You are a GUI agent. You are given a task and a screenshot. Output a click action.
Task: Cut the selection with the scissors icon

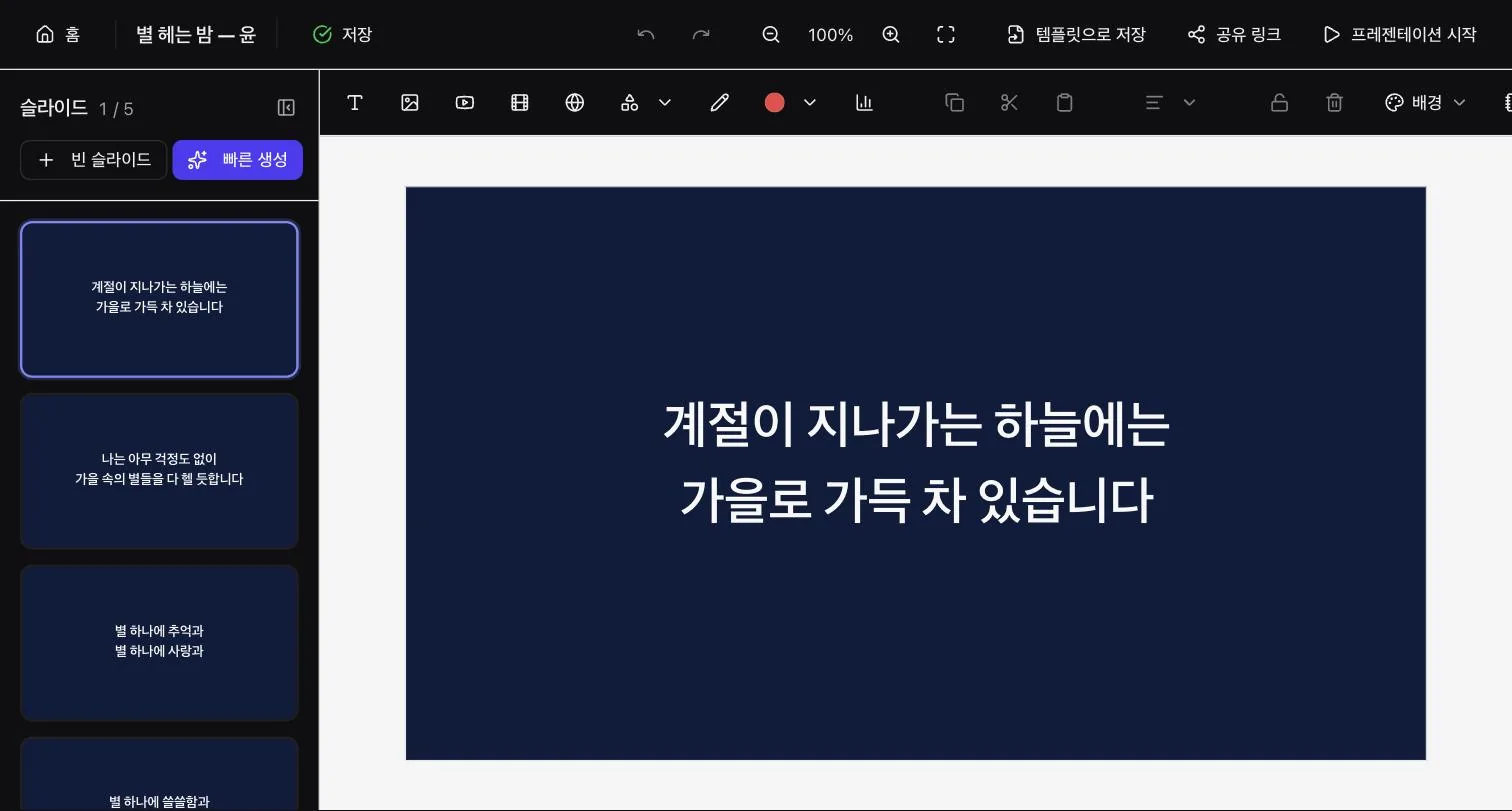point(1009,102)
